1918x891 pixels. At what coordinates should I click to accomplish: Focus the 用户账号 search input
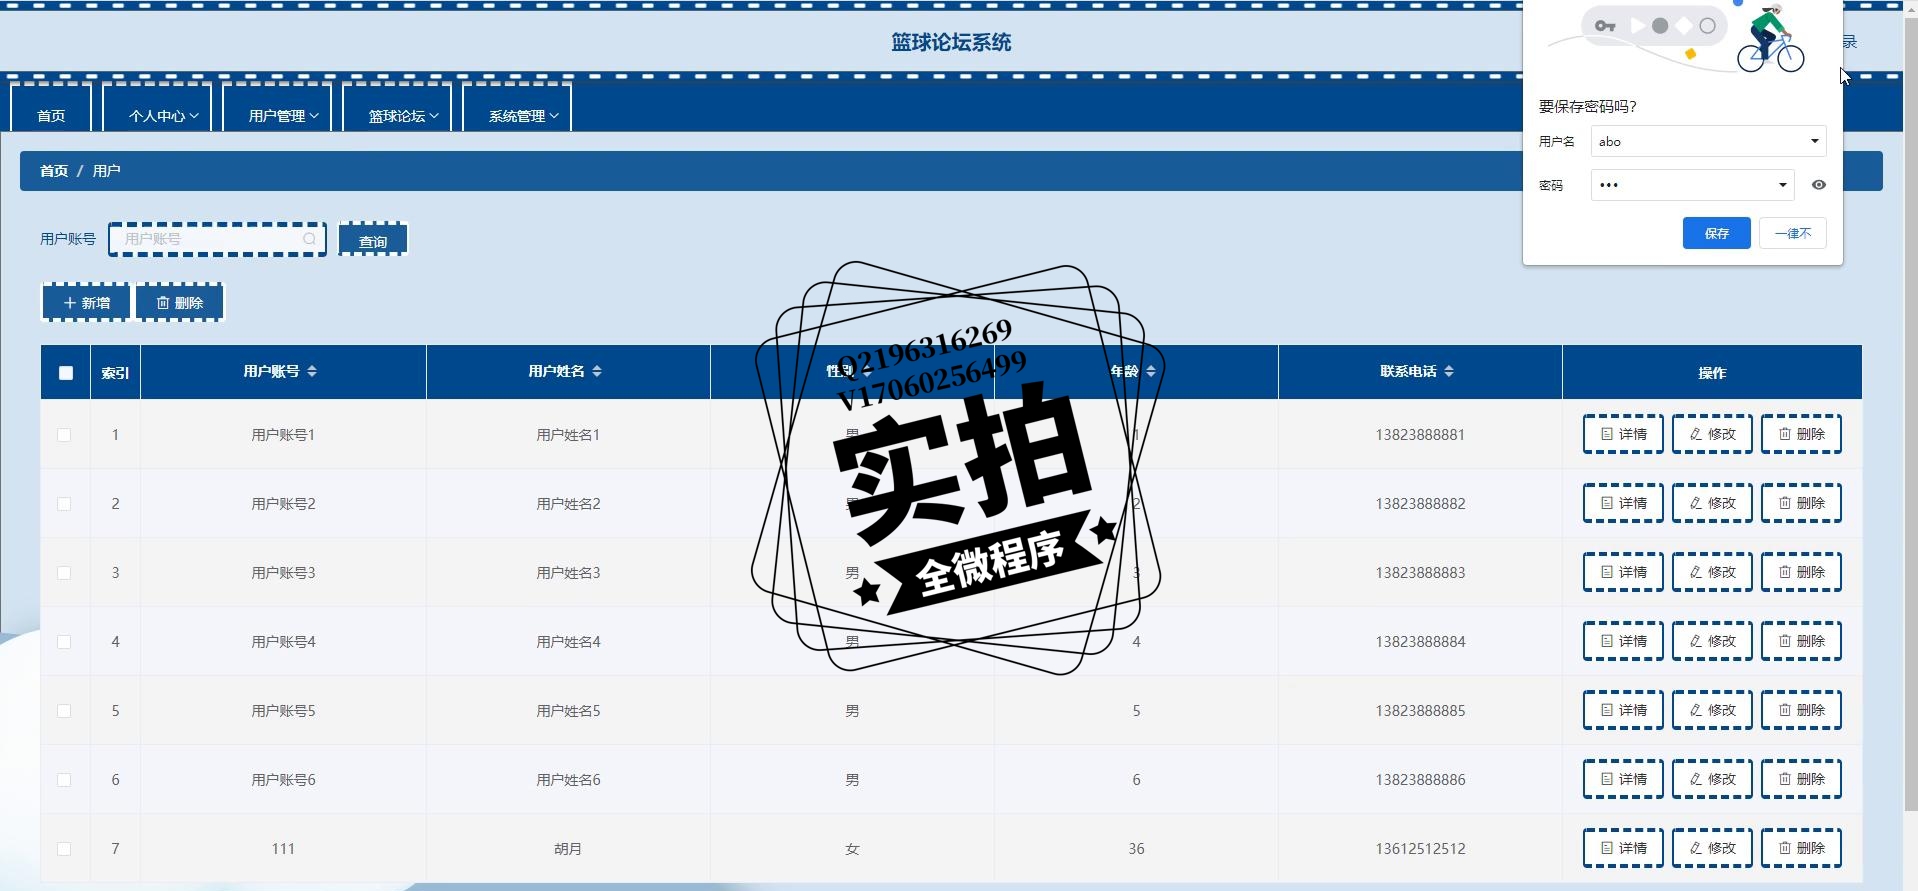click(x=217, y=239)
